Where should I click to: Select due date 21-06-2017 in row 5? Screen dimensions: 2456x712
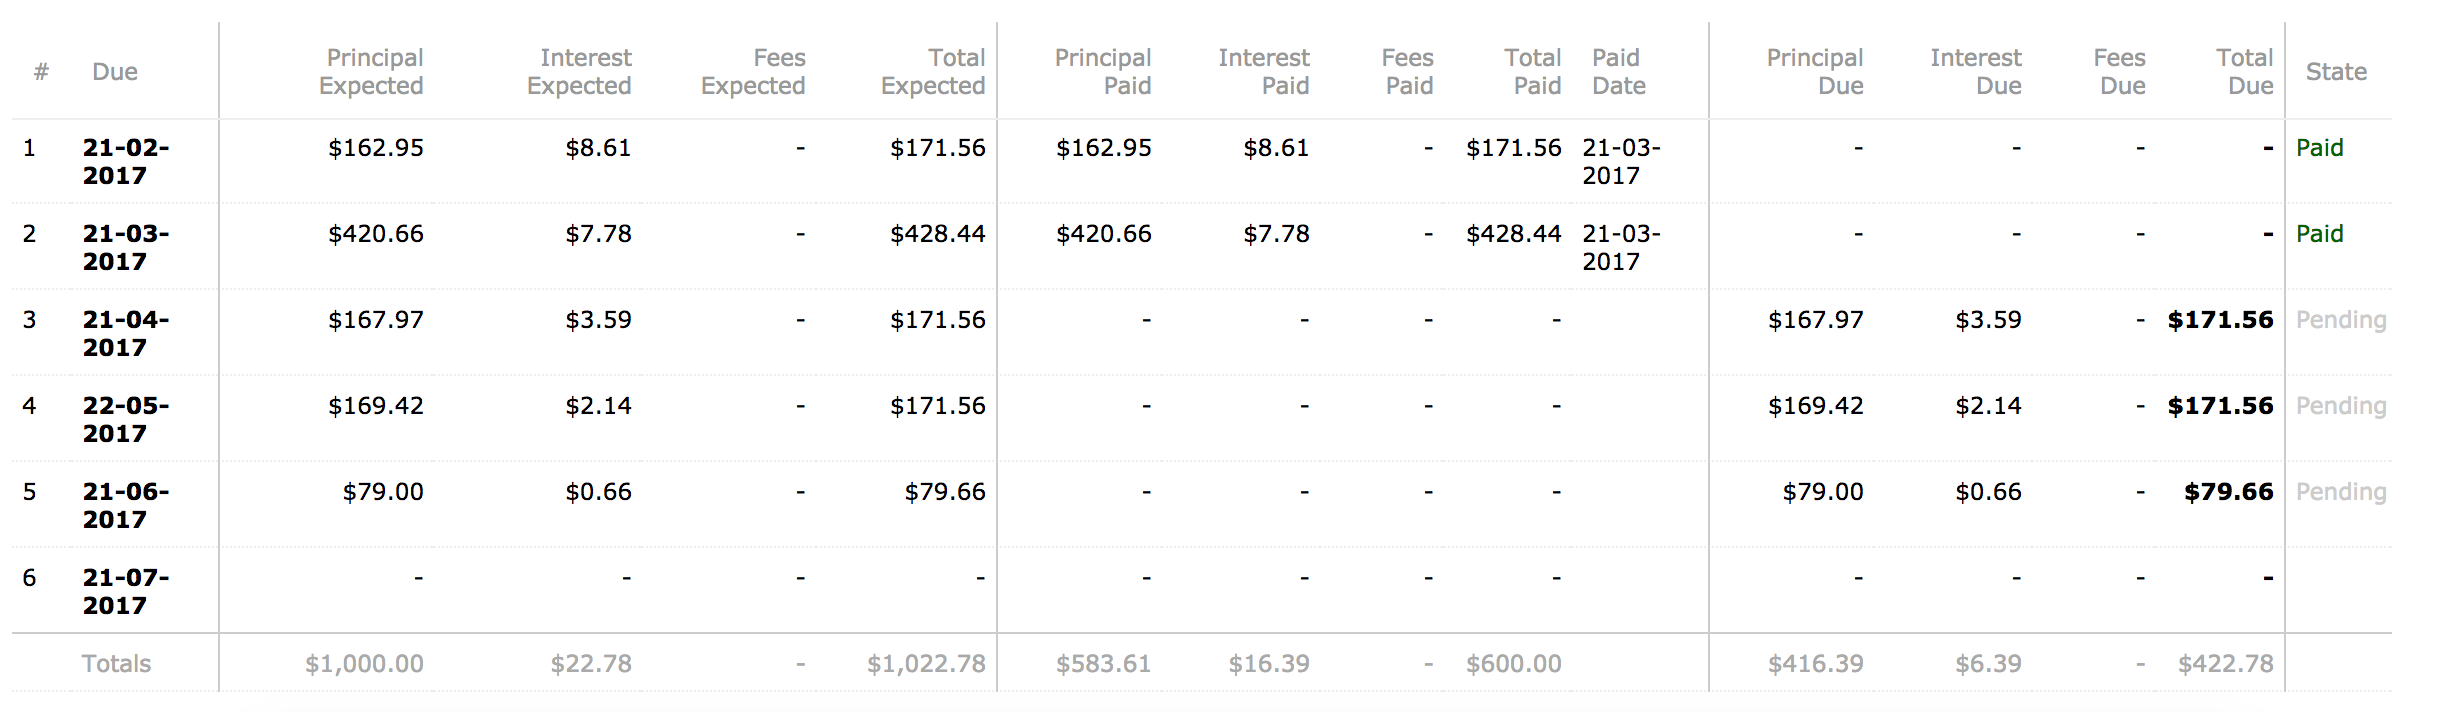click(126, 506)
